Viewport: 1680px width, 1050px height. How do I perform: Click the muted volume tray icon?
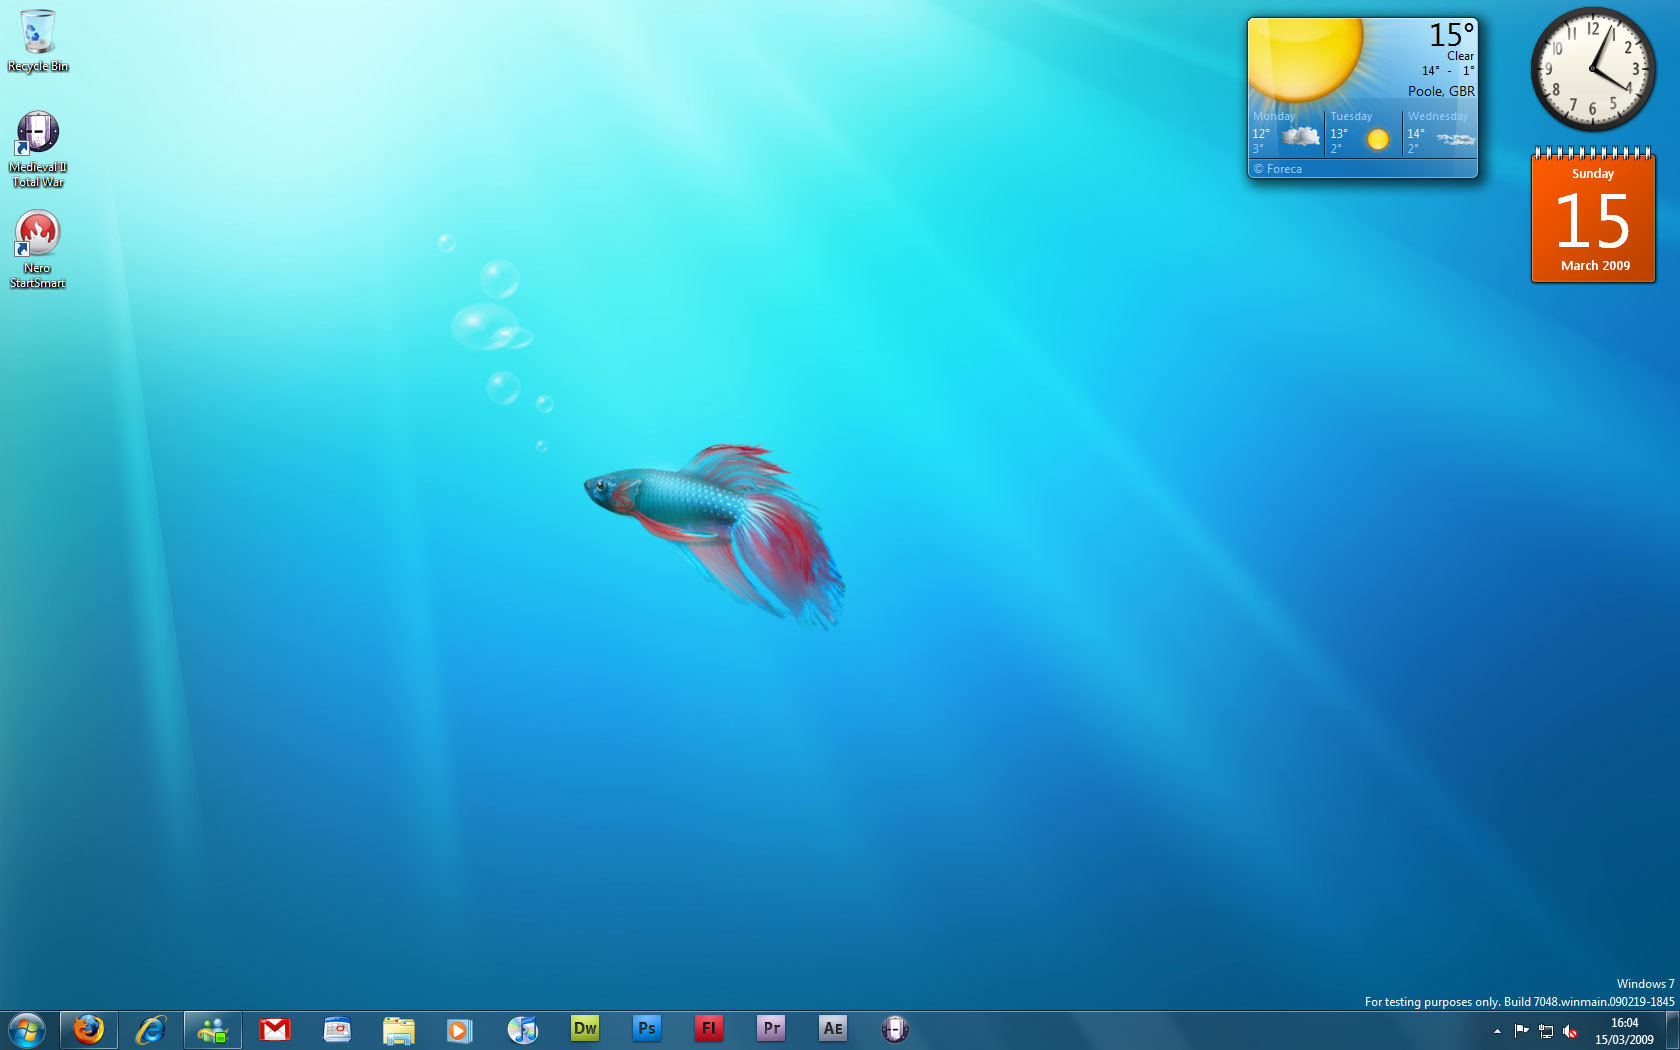pos(1570,1031)
